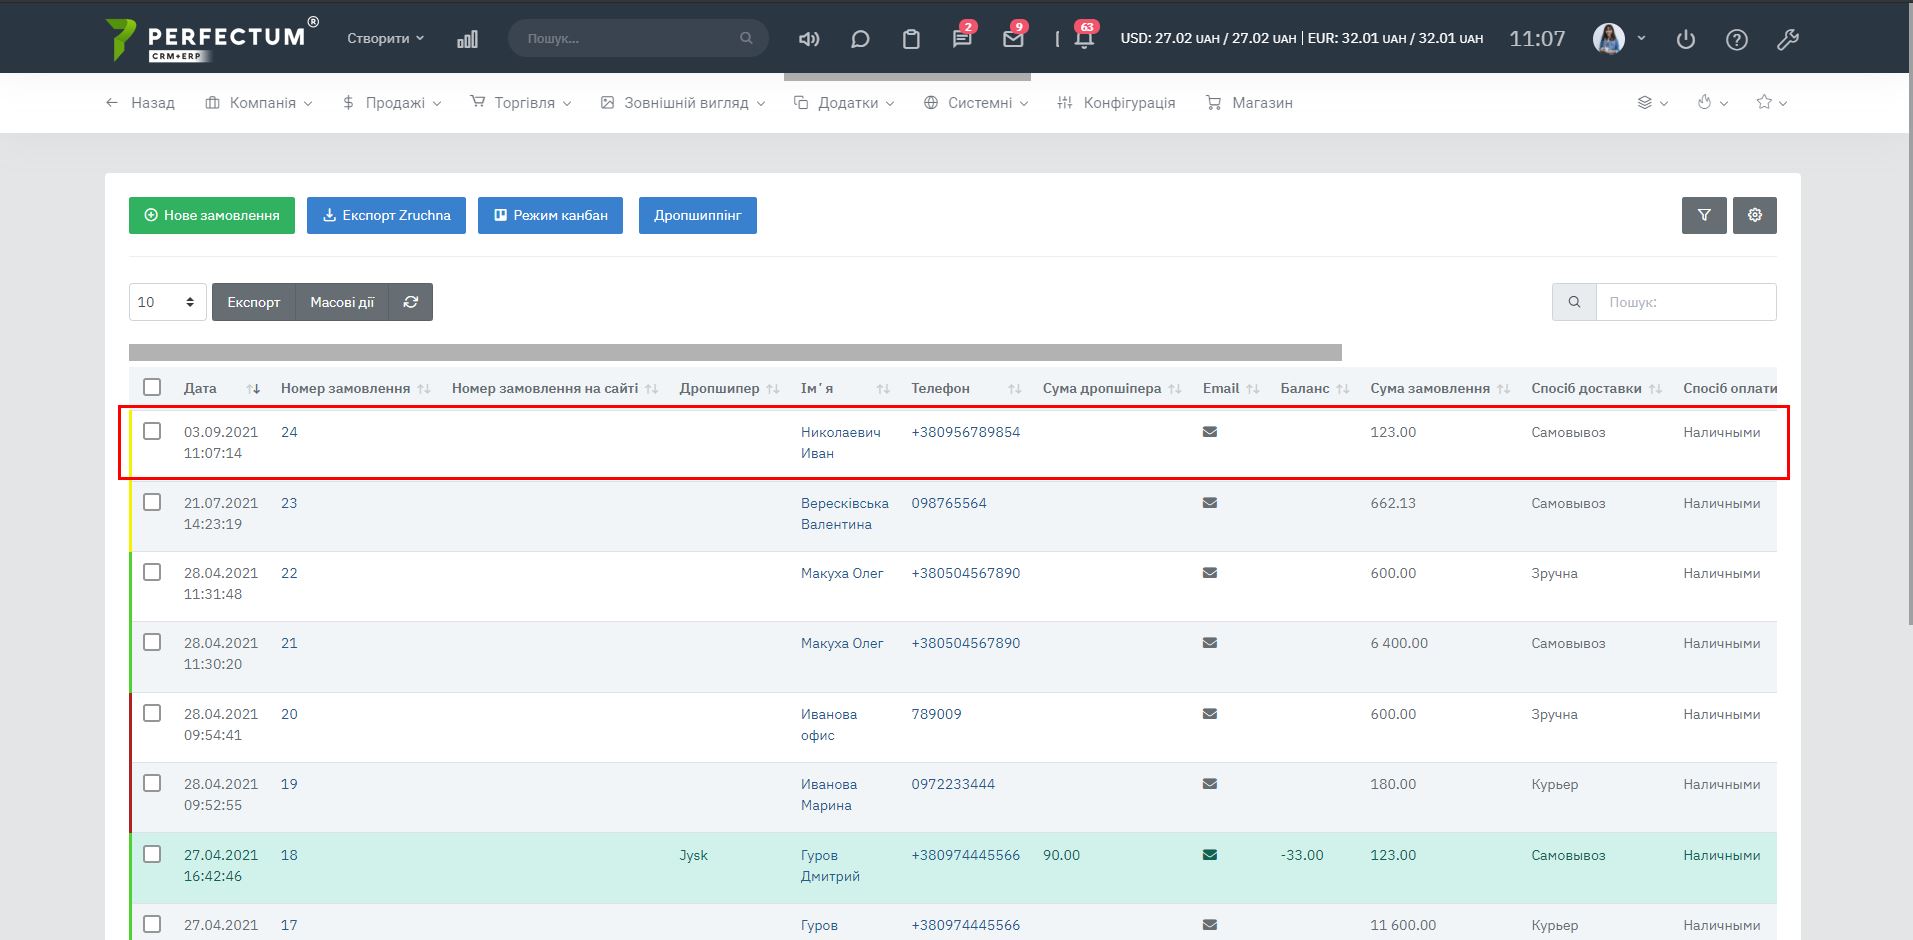
Task: Expand the user avatar dropdown
Action: coord(1619,39)
